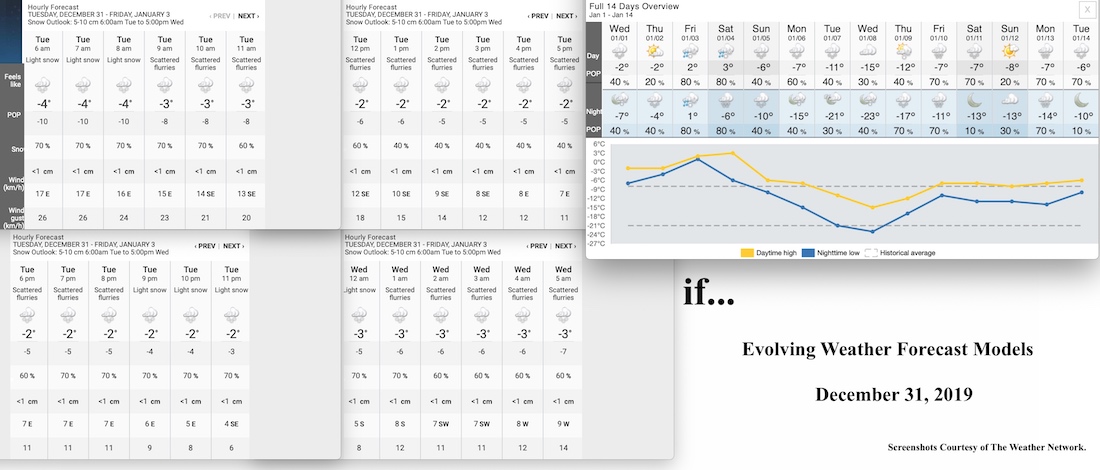Click the blue Nighttime low legend swatch
1100x470 pixels.
[807, 253]
